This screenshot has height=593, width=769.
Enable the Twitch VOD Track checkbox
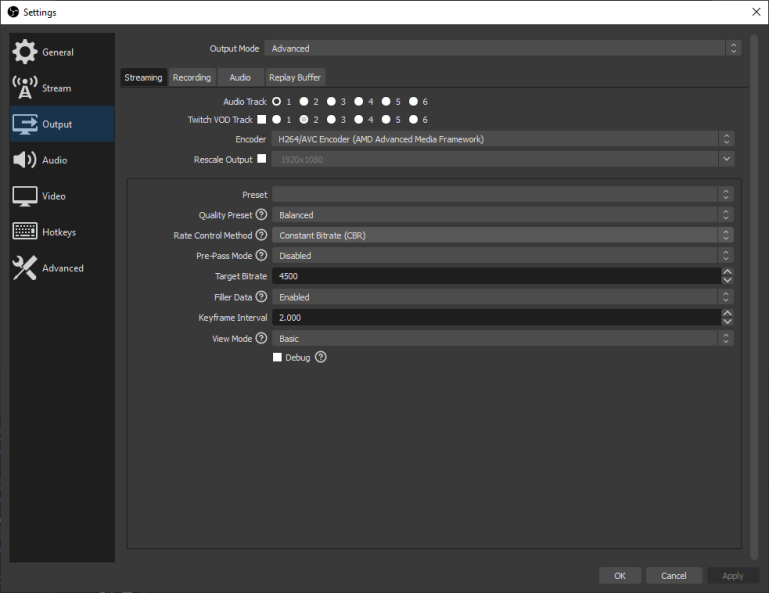click(x=262, y=120)
